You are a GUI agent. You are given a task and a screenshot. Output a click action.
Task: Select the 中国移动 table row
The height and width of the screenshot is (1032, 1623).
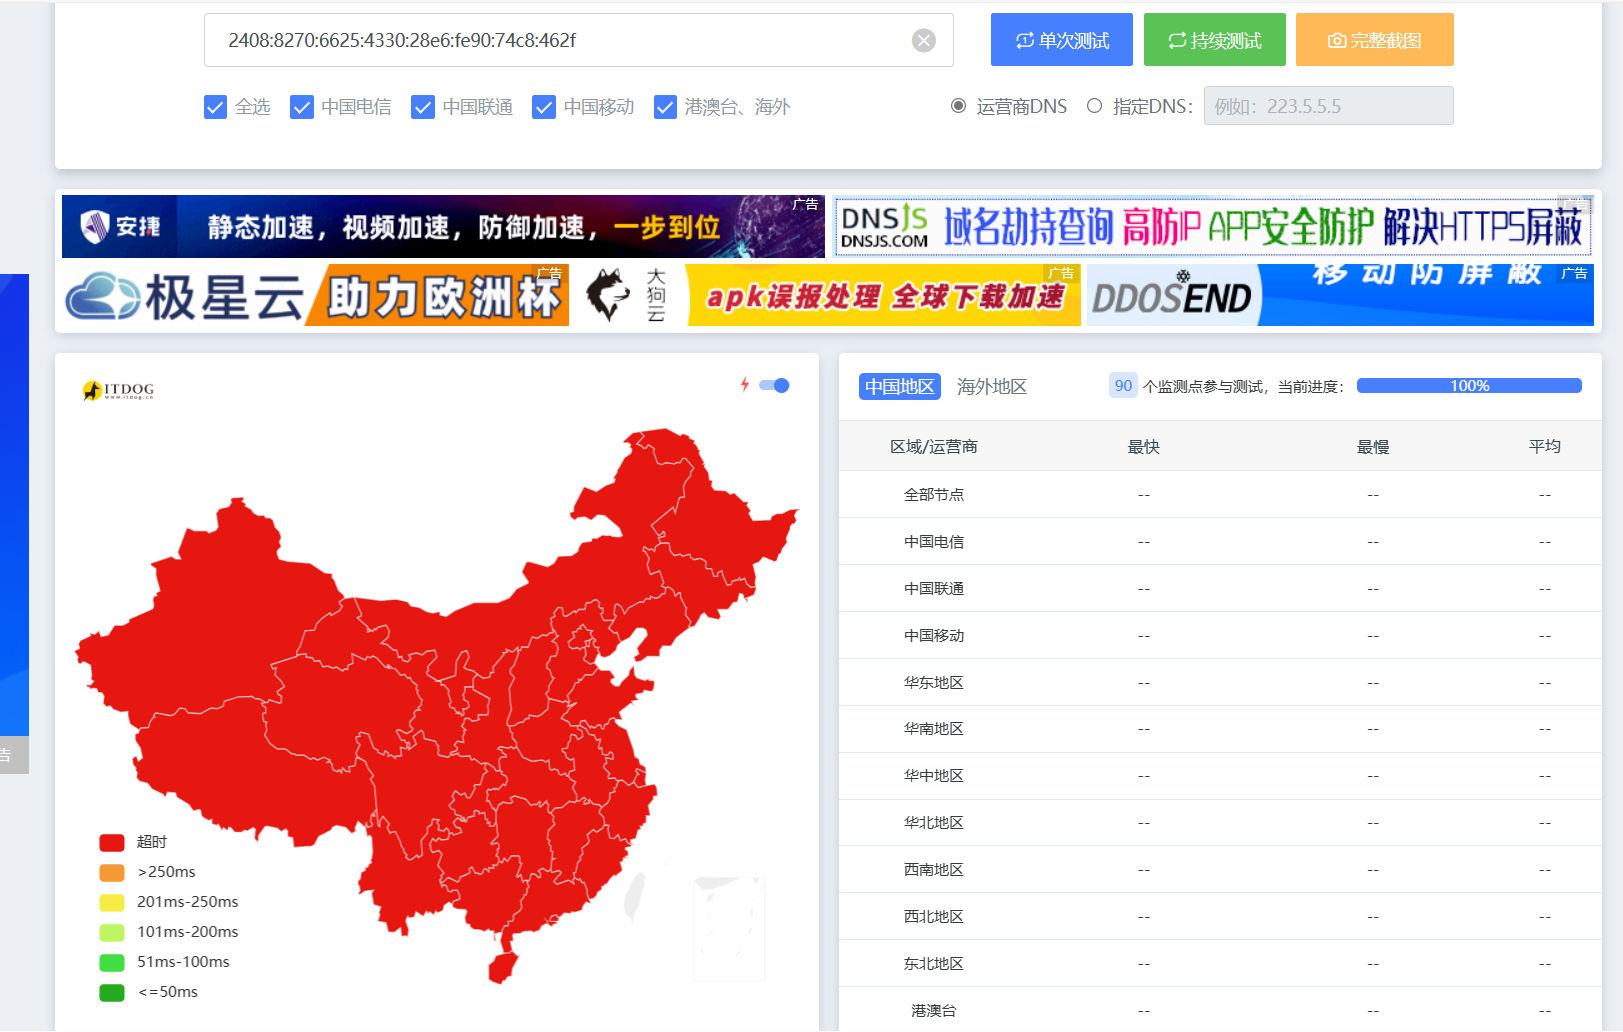pyautogui.click(x=1220, y=636)
